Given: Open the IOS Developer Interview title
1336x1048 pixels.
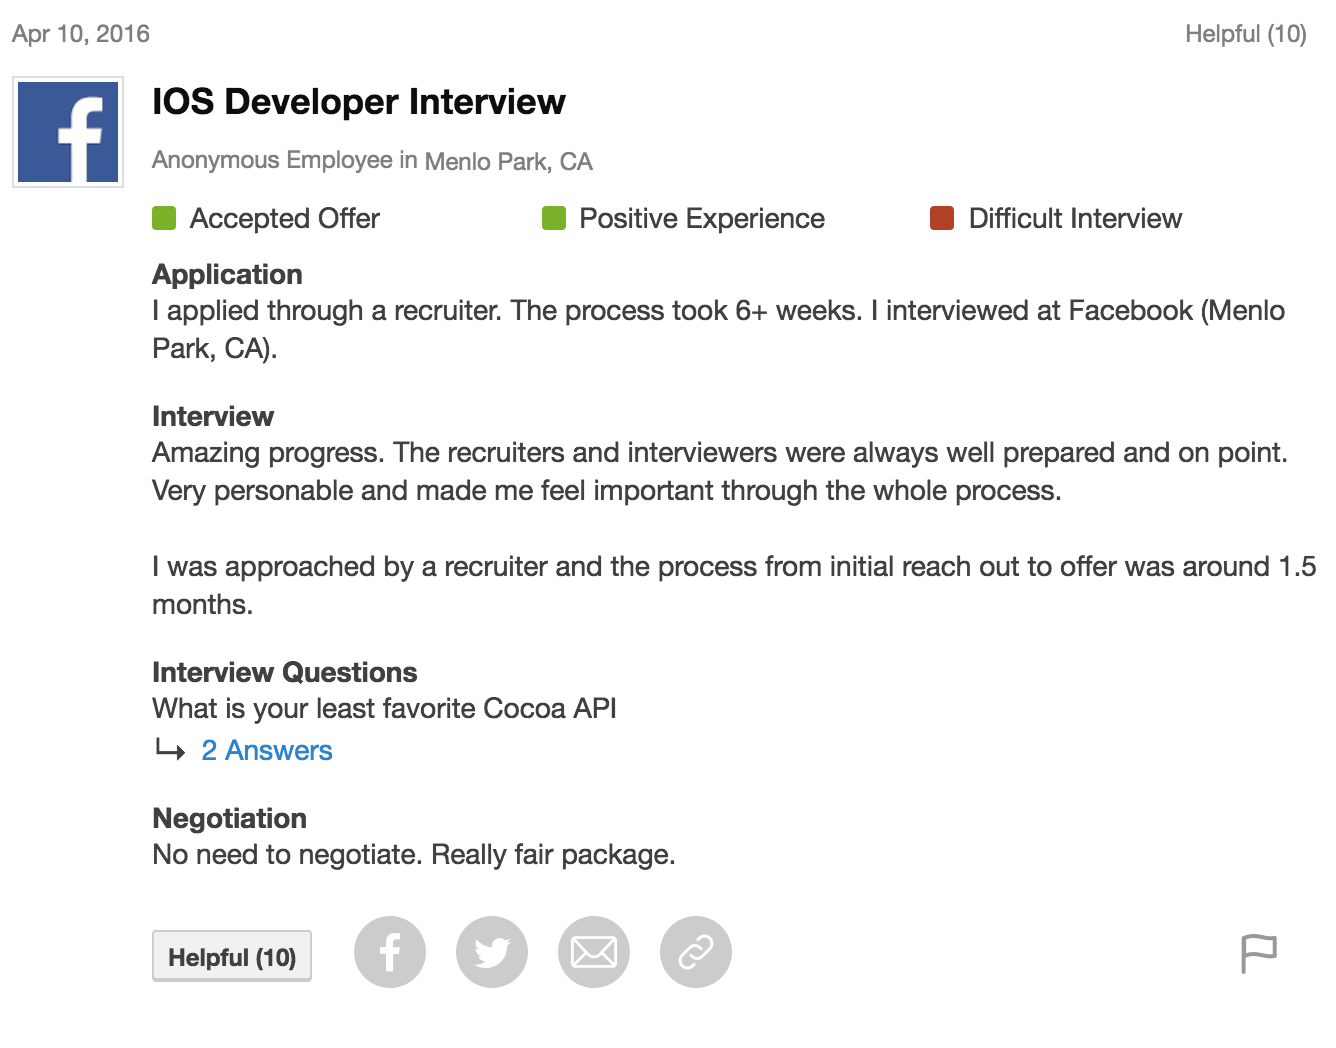Looking at the screenshot, I should pos(358,102).
